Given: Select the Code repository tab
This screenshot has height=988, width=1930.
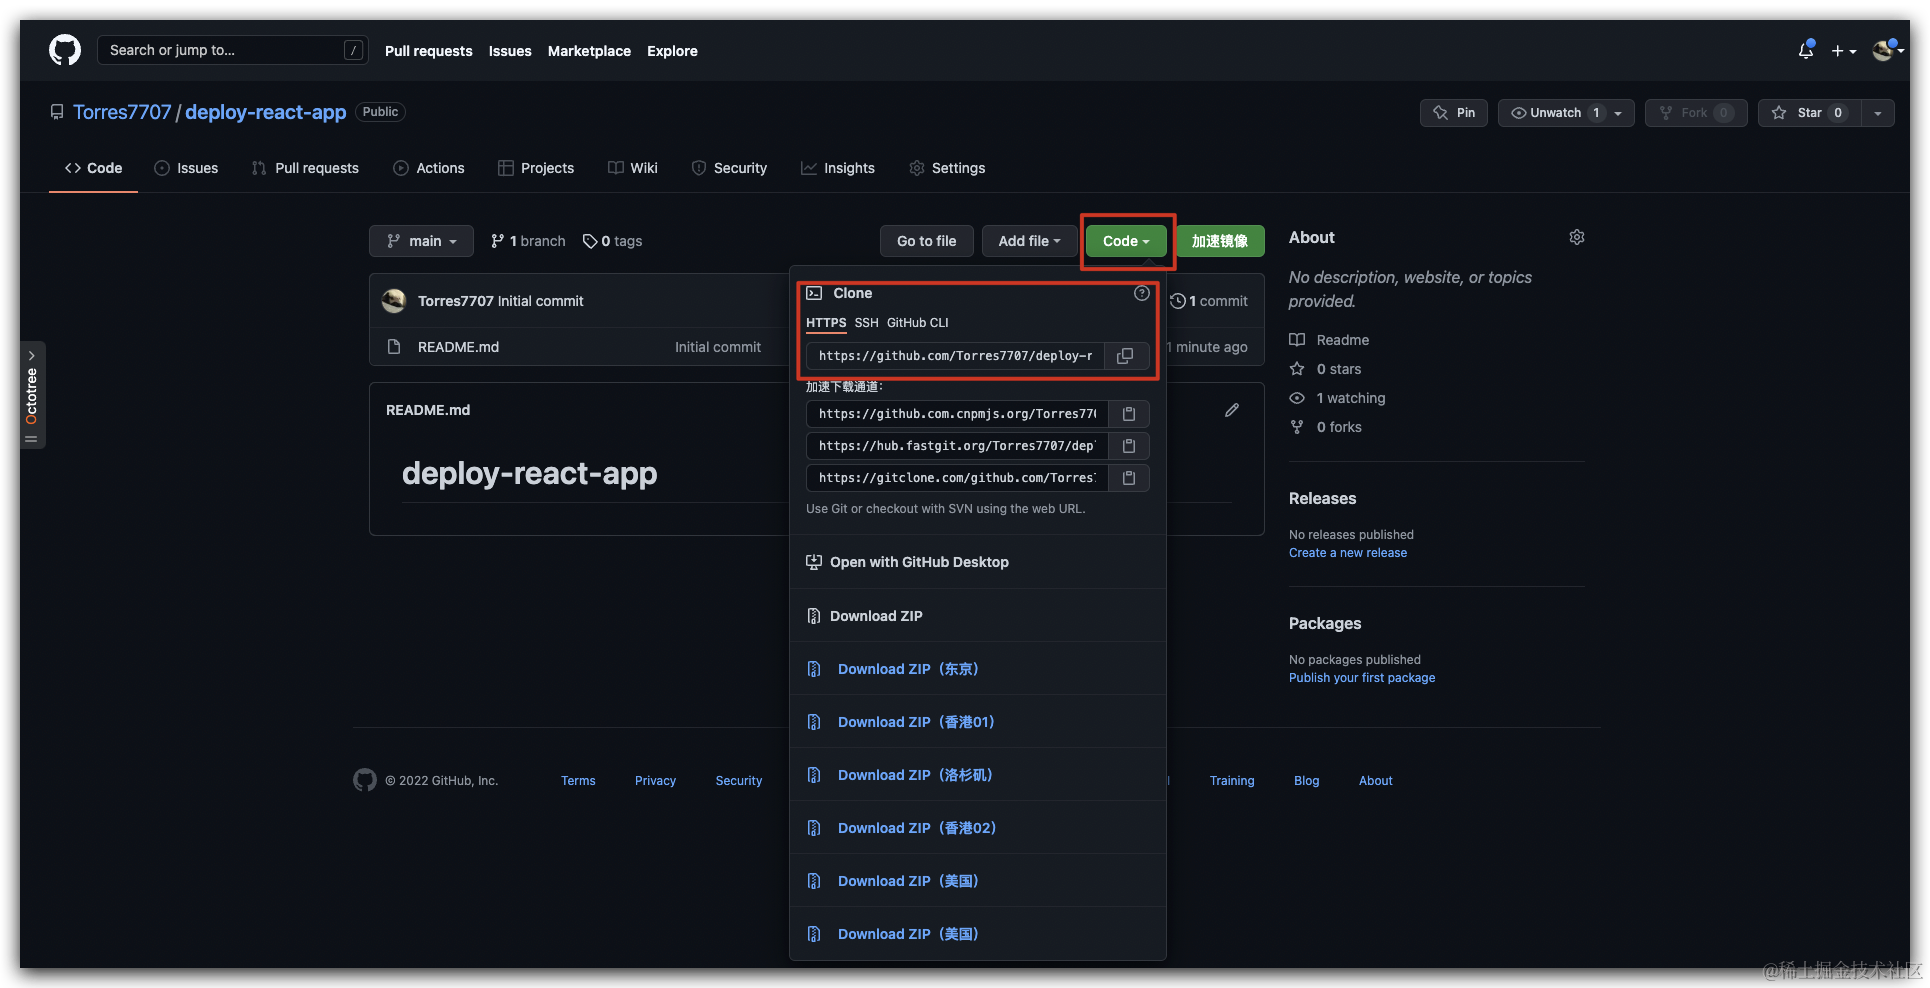Looking at the screenshot, I should click(94, 168).
